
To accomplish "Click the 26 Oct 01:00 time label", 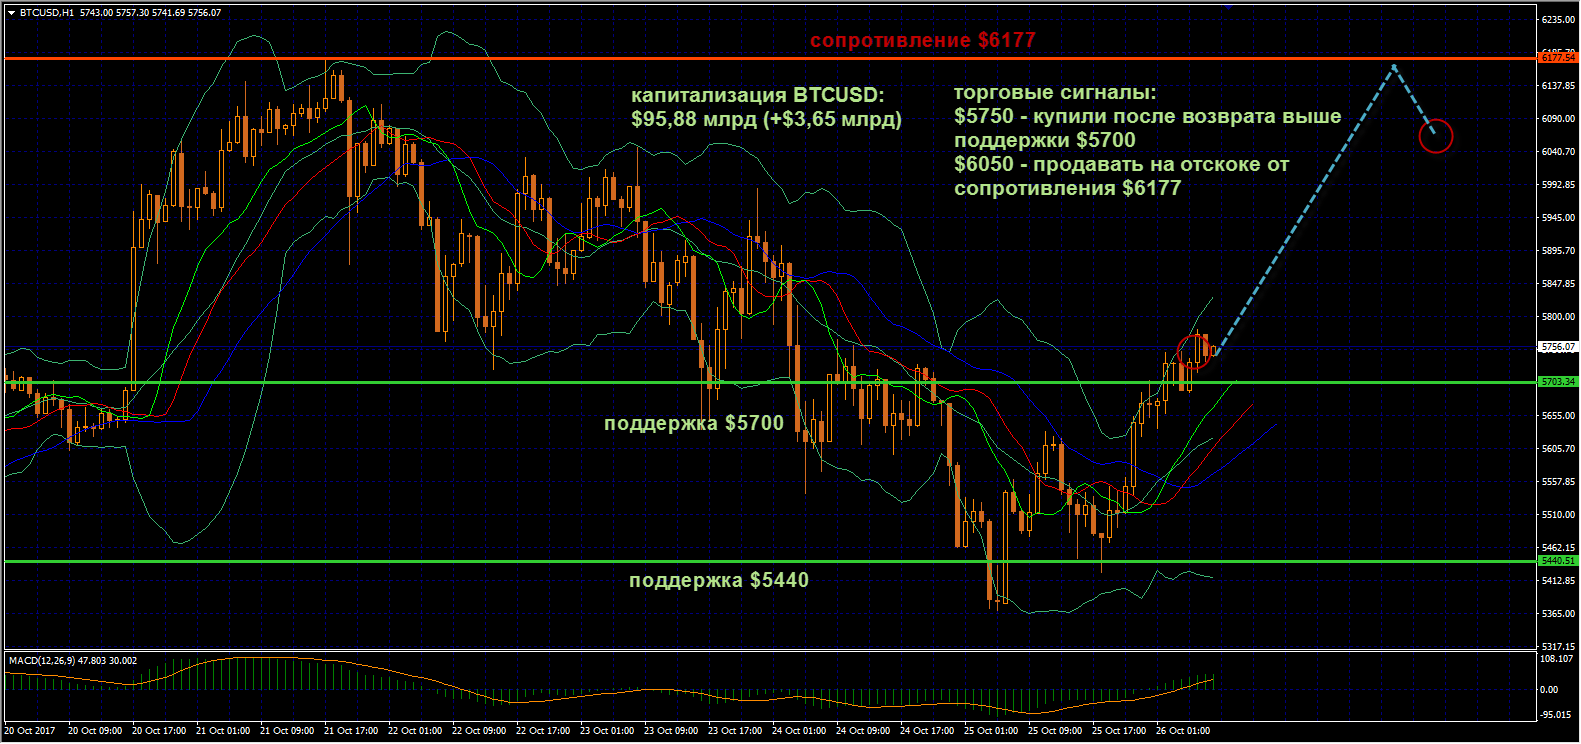I will [1183, 731].
